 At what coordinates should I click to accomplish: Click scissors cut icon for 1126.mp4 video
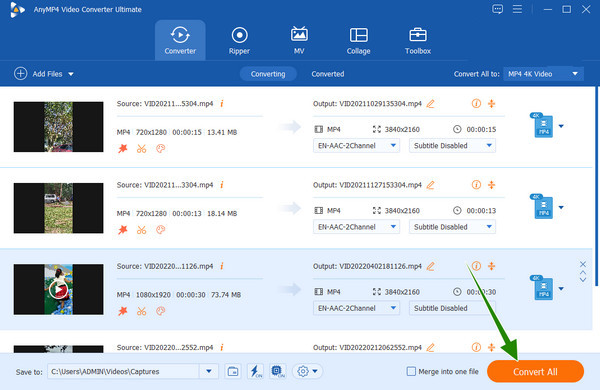142,311
